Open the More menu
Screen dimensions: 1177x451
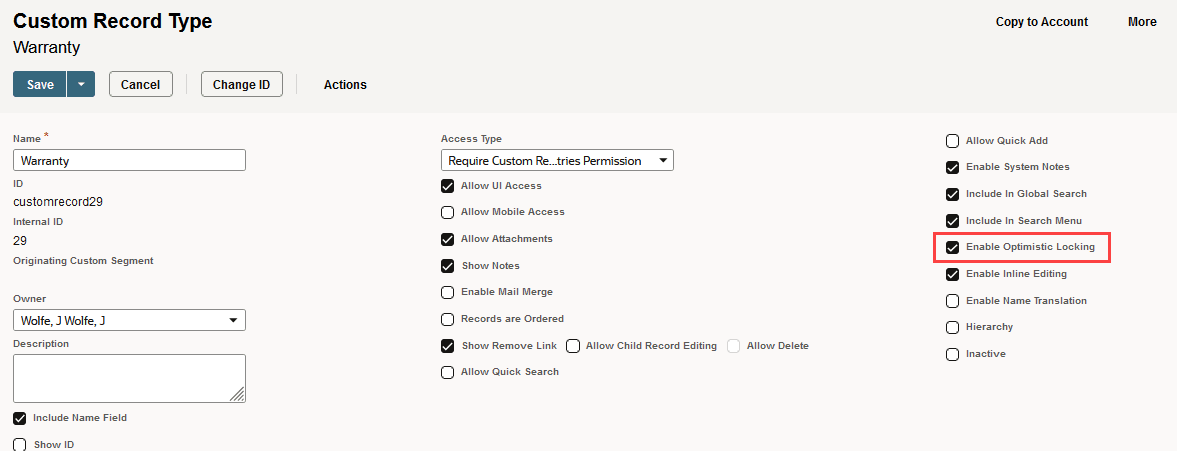point(1142,22)
